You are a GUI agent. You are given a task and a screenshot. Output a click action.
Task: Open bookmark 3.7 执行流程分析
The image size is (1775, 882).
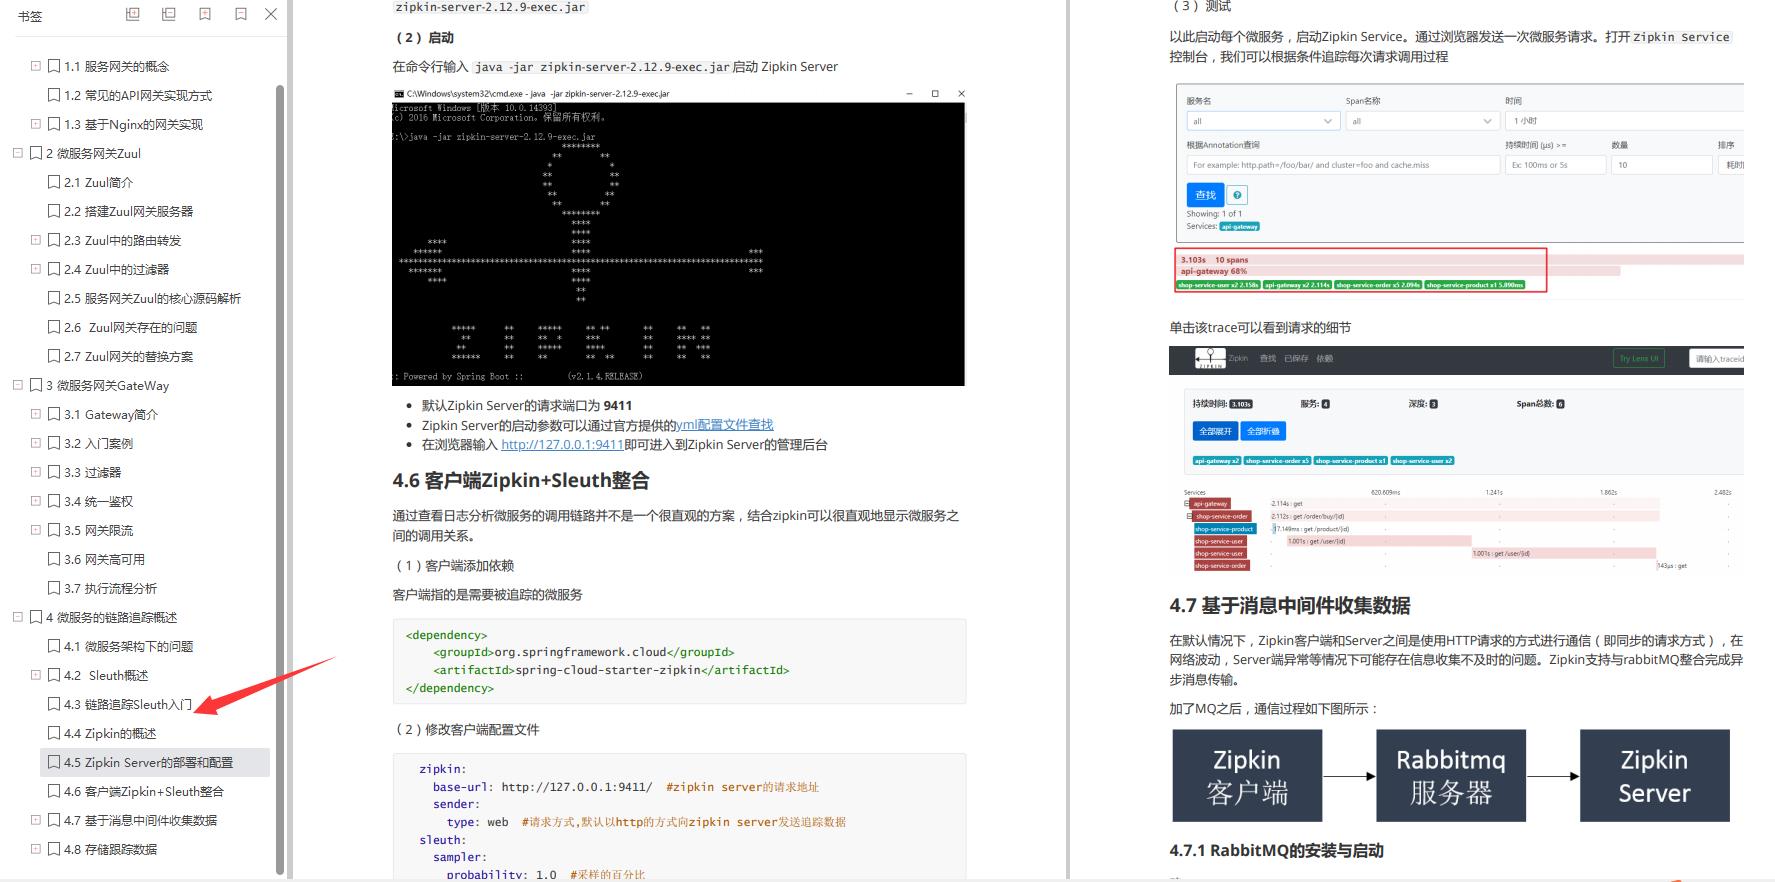[110, 588]
